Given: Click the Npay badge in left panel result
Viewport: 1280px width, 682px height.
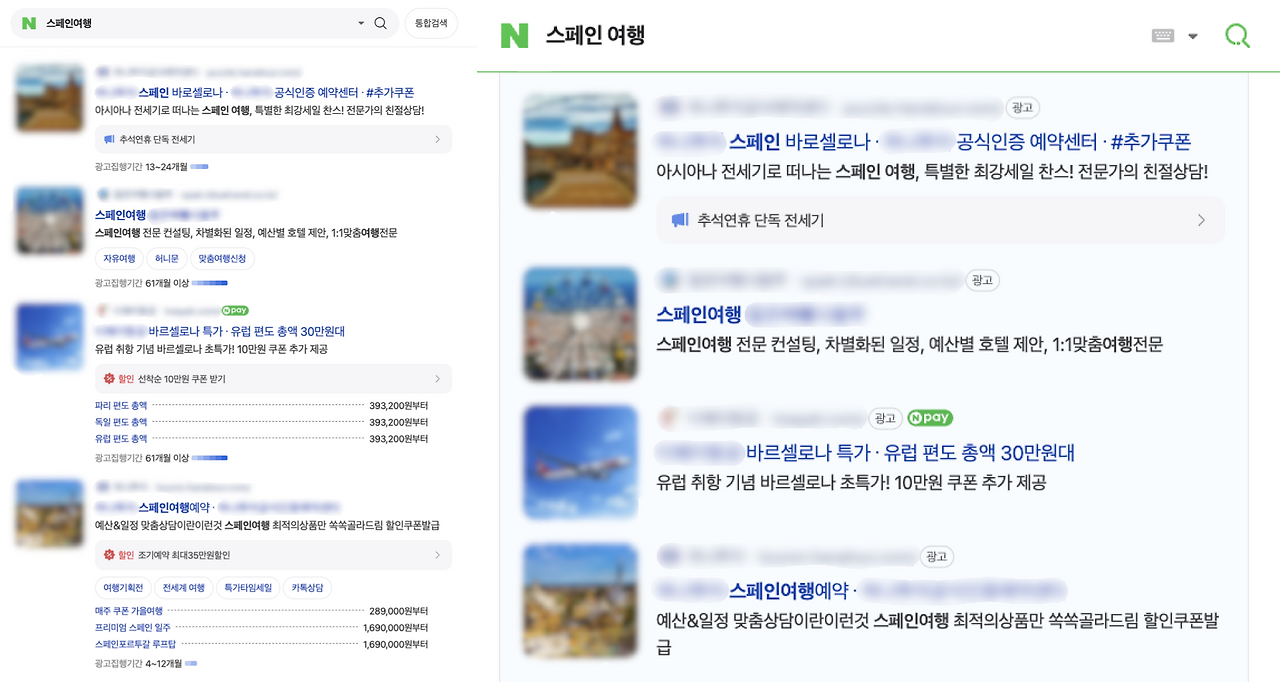Looking at the screenshot, I should click(x=235, y=311).
